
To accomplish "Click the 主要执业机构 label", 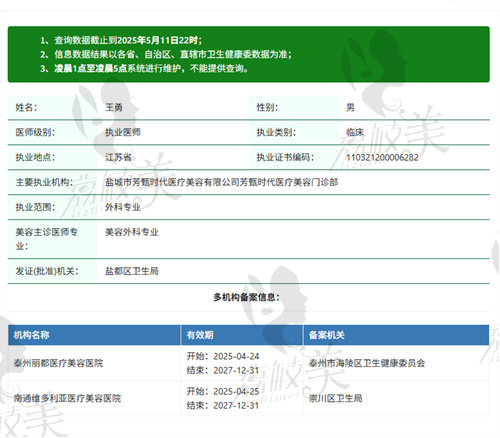I will tap(44, 182).
